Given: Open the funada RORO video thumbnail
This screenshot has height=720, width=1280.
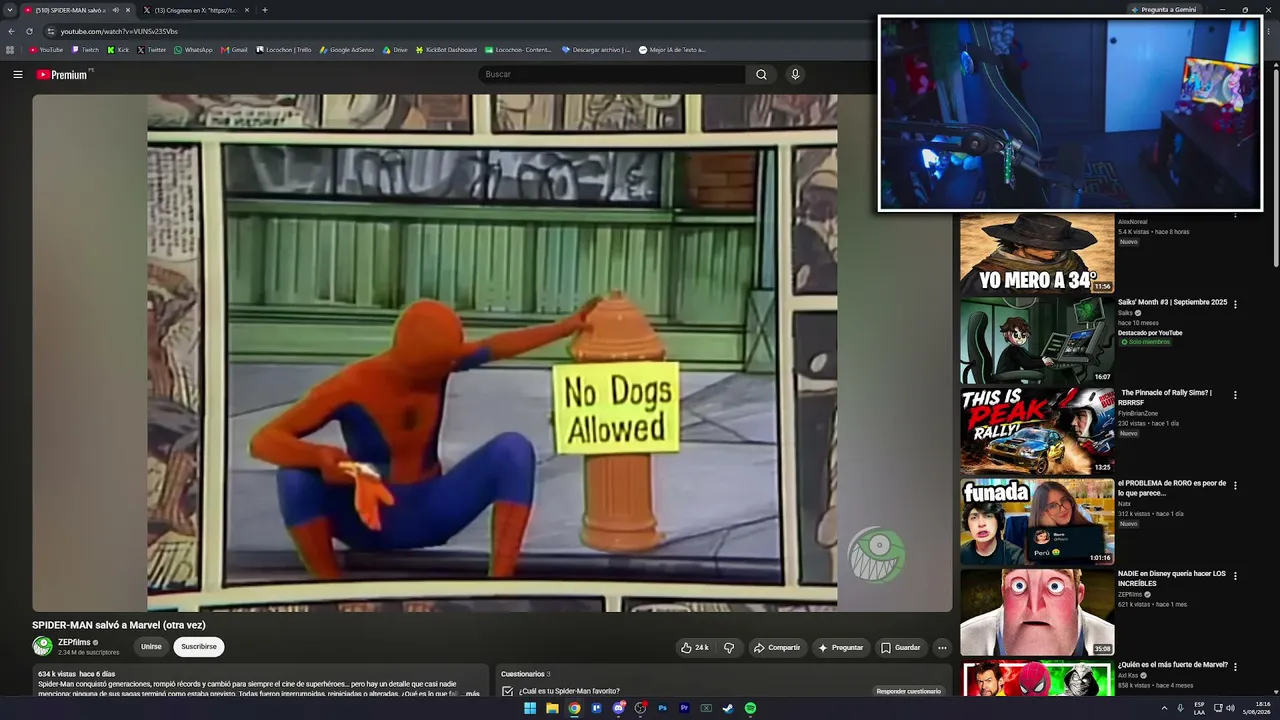Looking at the screenshot, I should pos(1037,522).
